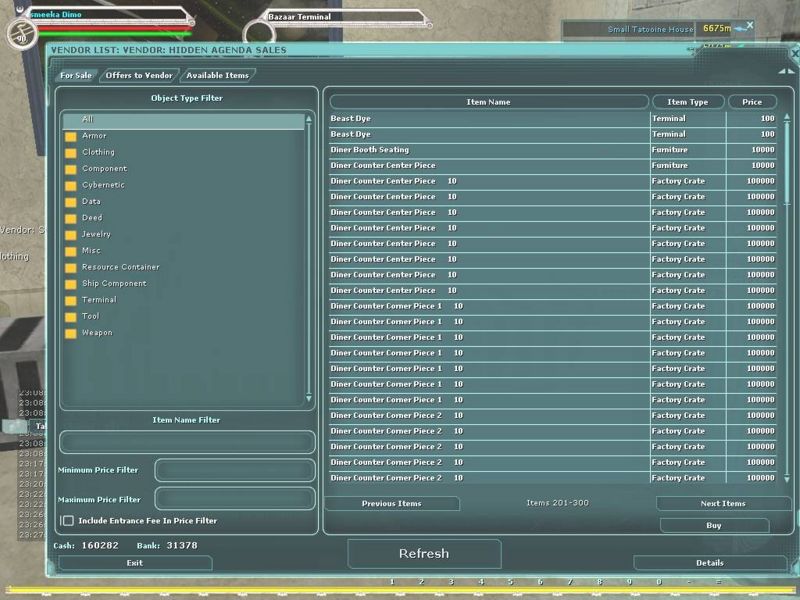Go to Next Items page
Screen dimensions: 800x600
pyautogui.click(x=722, y=504)
